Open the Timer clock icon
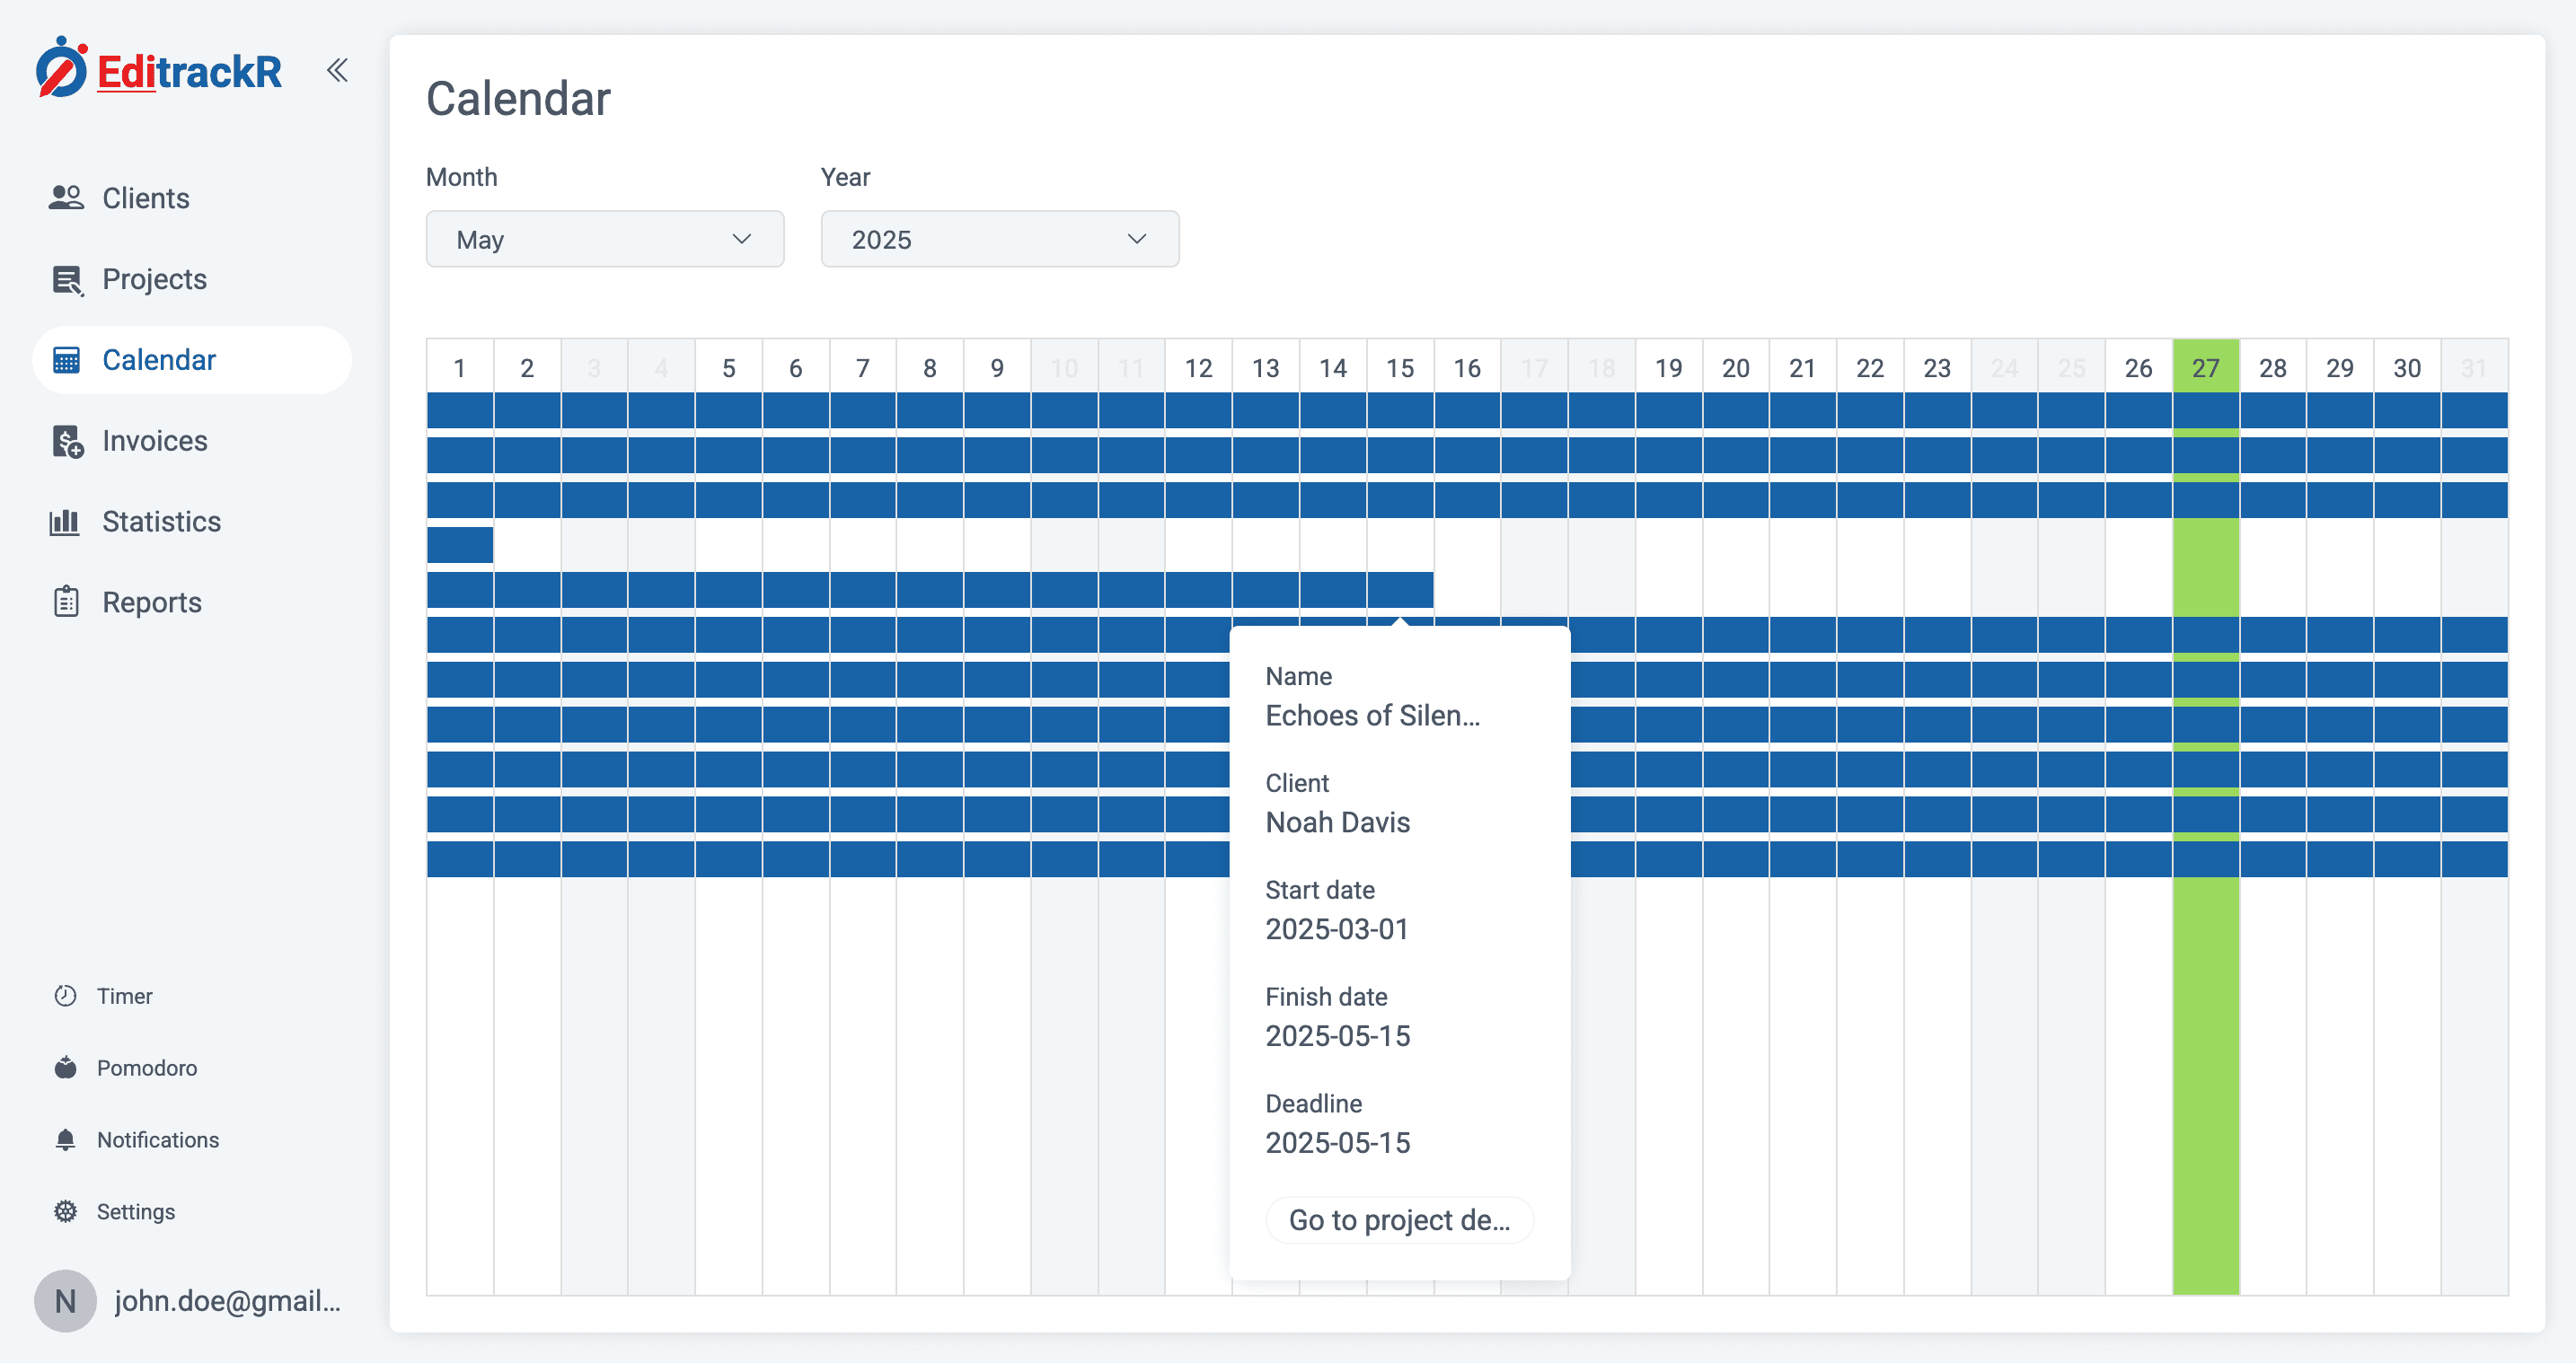The image size is (2576, 1363). click(66, 996)
